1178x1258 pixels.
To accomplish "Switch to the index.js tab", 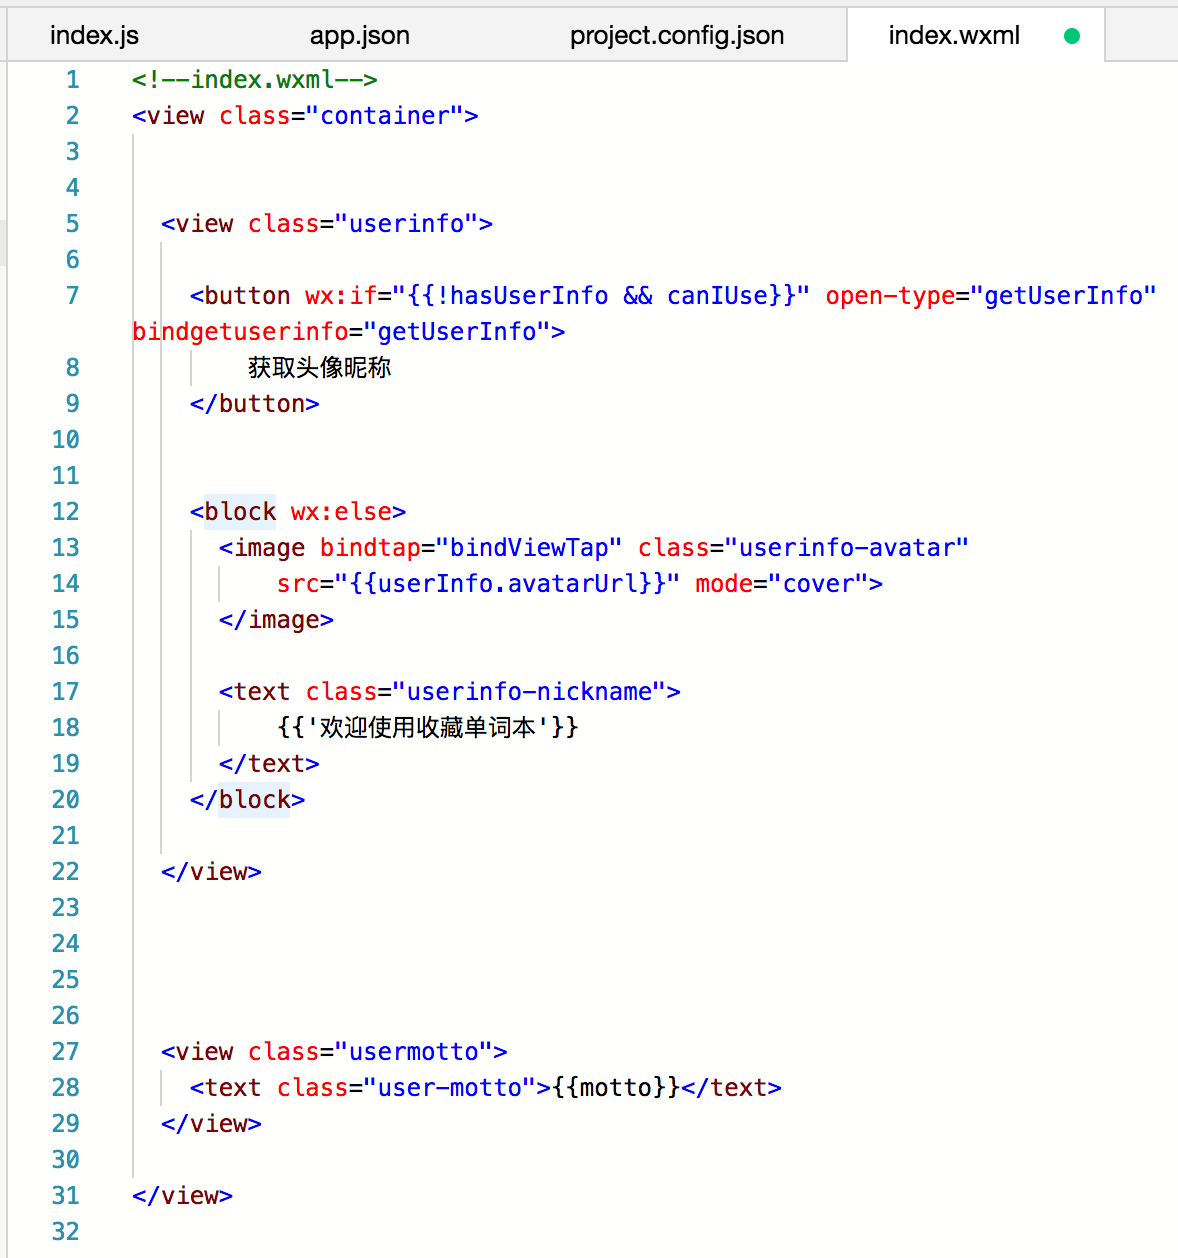I will [x=94, y=36].
